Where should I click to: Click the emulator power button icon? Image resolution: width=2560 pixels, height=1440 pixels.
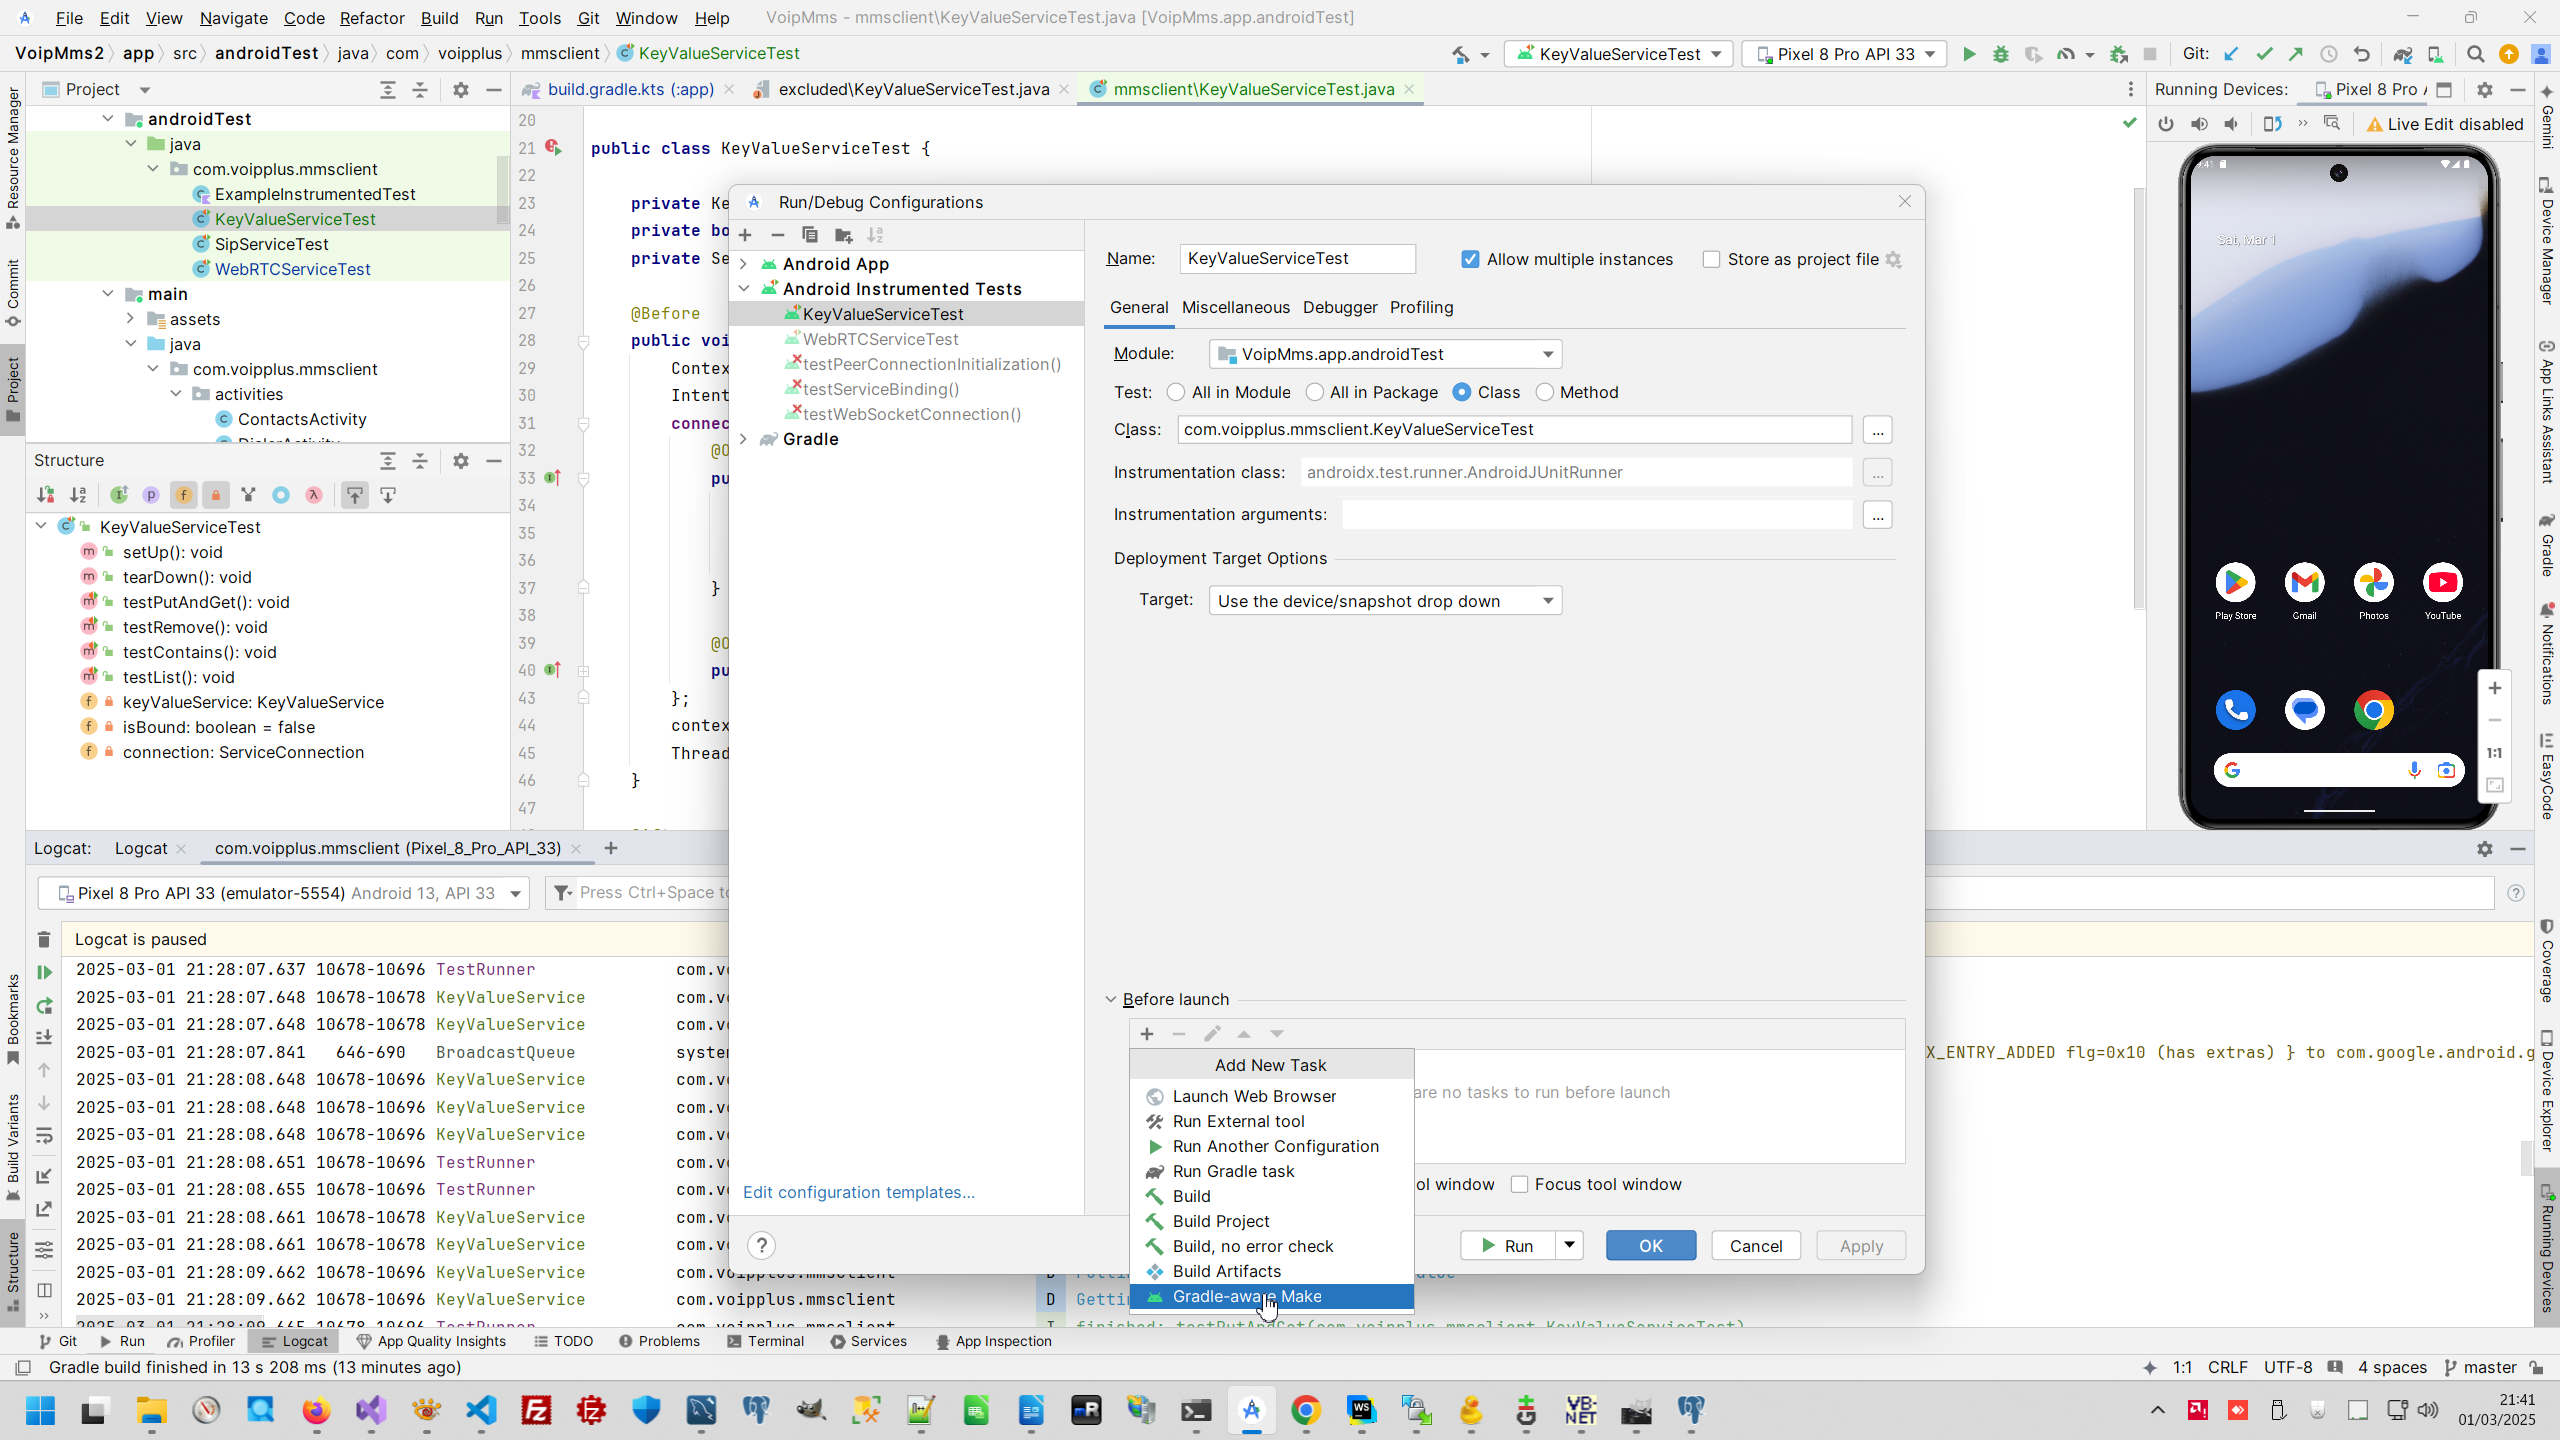2166,124
